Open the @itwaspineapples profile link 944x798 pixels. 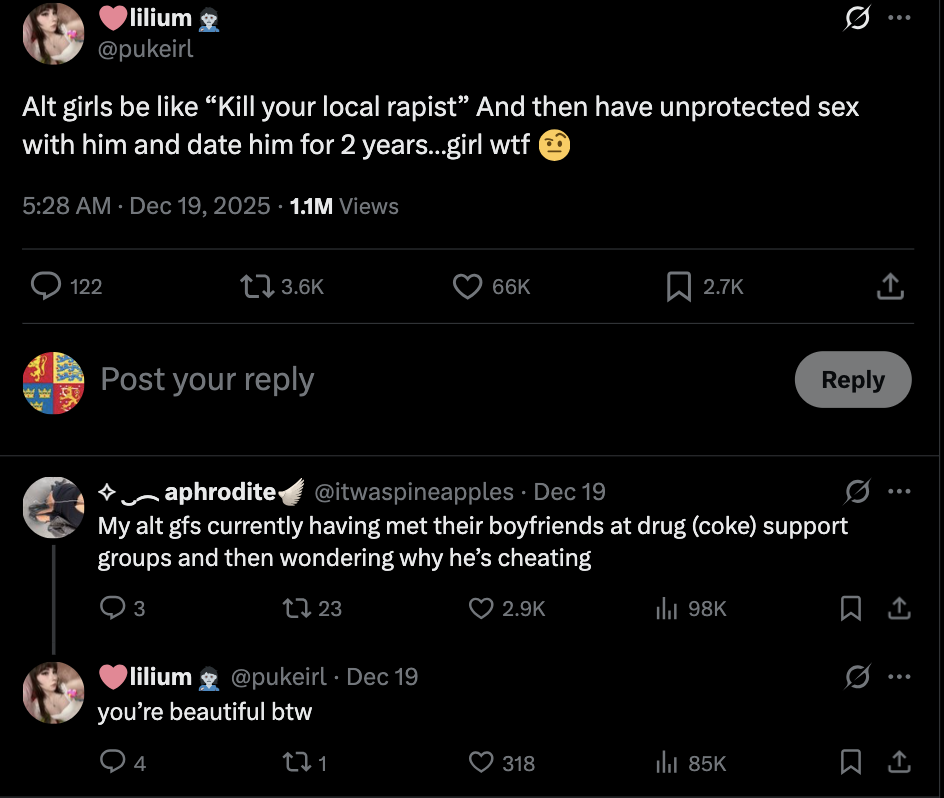(x=414, y=492)
